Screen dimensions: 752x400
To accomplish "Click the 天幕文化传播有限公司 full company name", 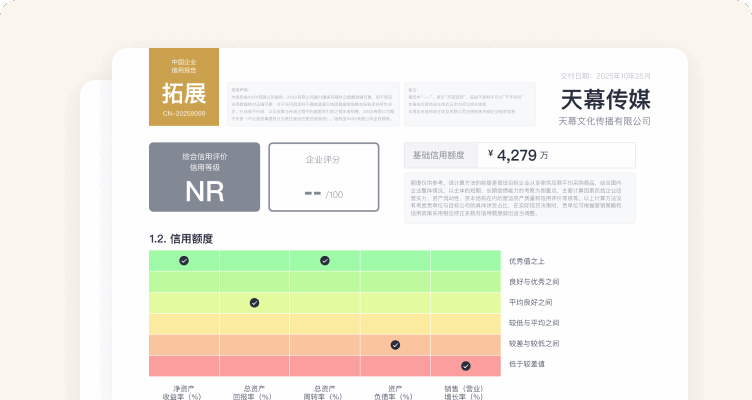I will [x=604, y=121].
